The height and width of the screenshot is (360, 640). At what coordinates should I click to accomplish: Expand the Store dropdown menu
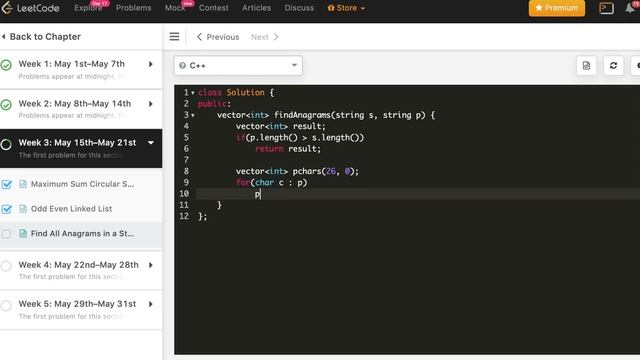point(346,8)
